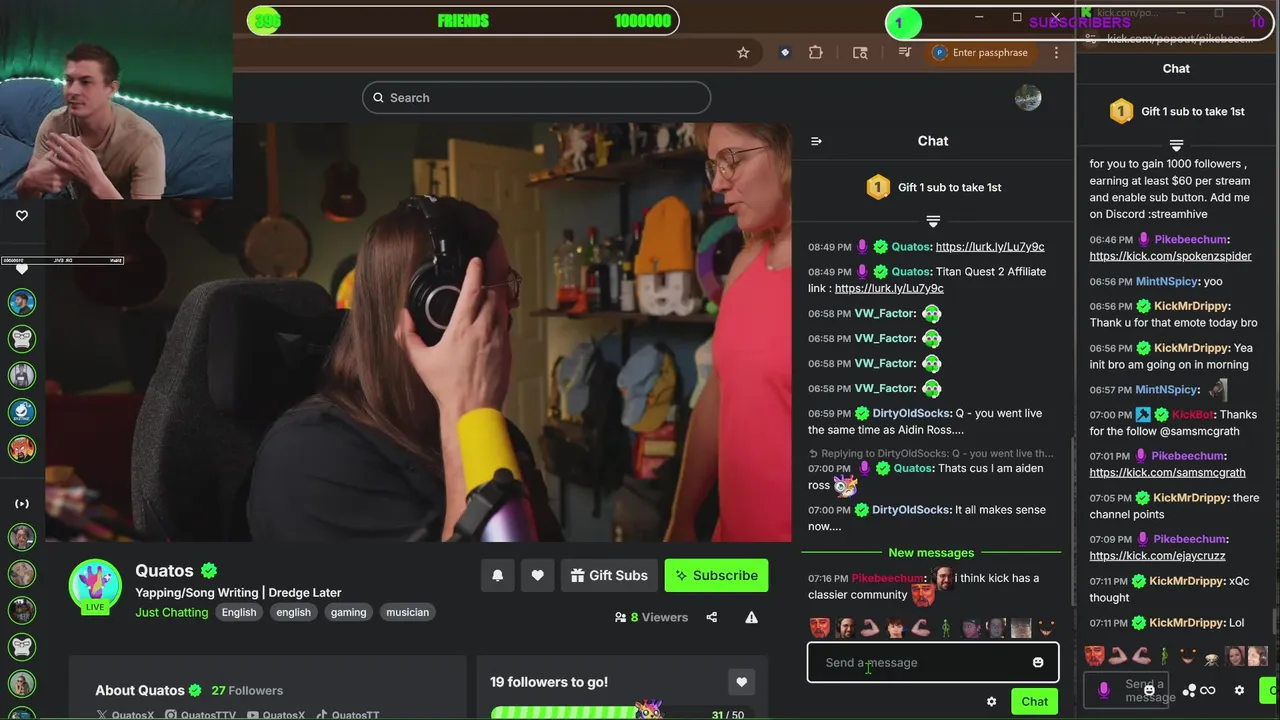Open the browser extensions puzzle icon
1280x720 pixels.
click(x=816, y=53)
